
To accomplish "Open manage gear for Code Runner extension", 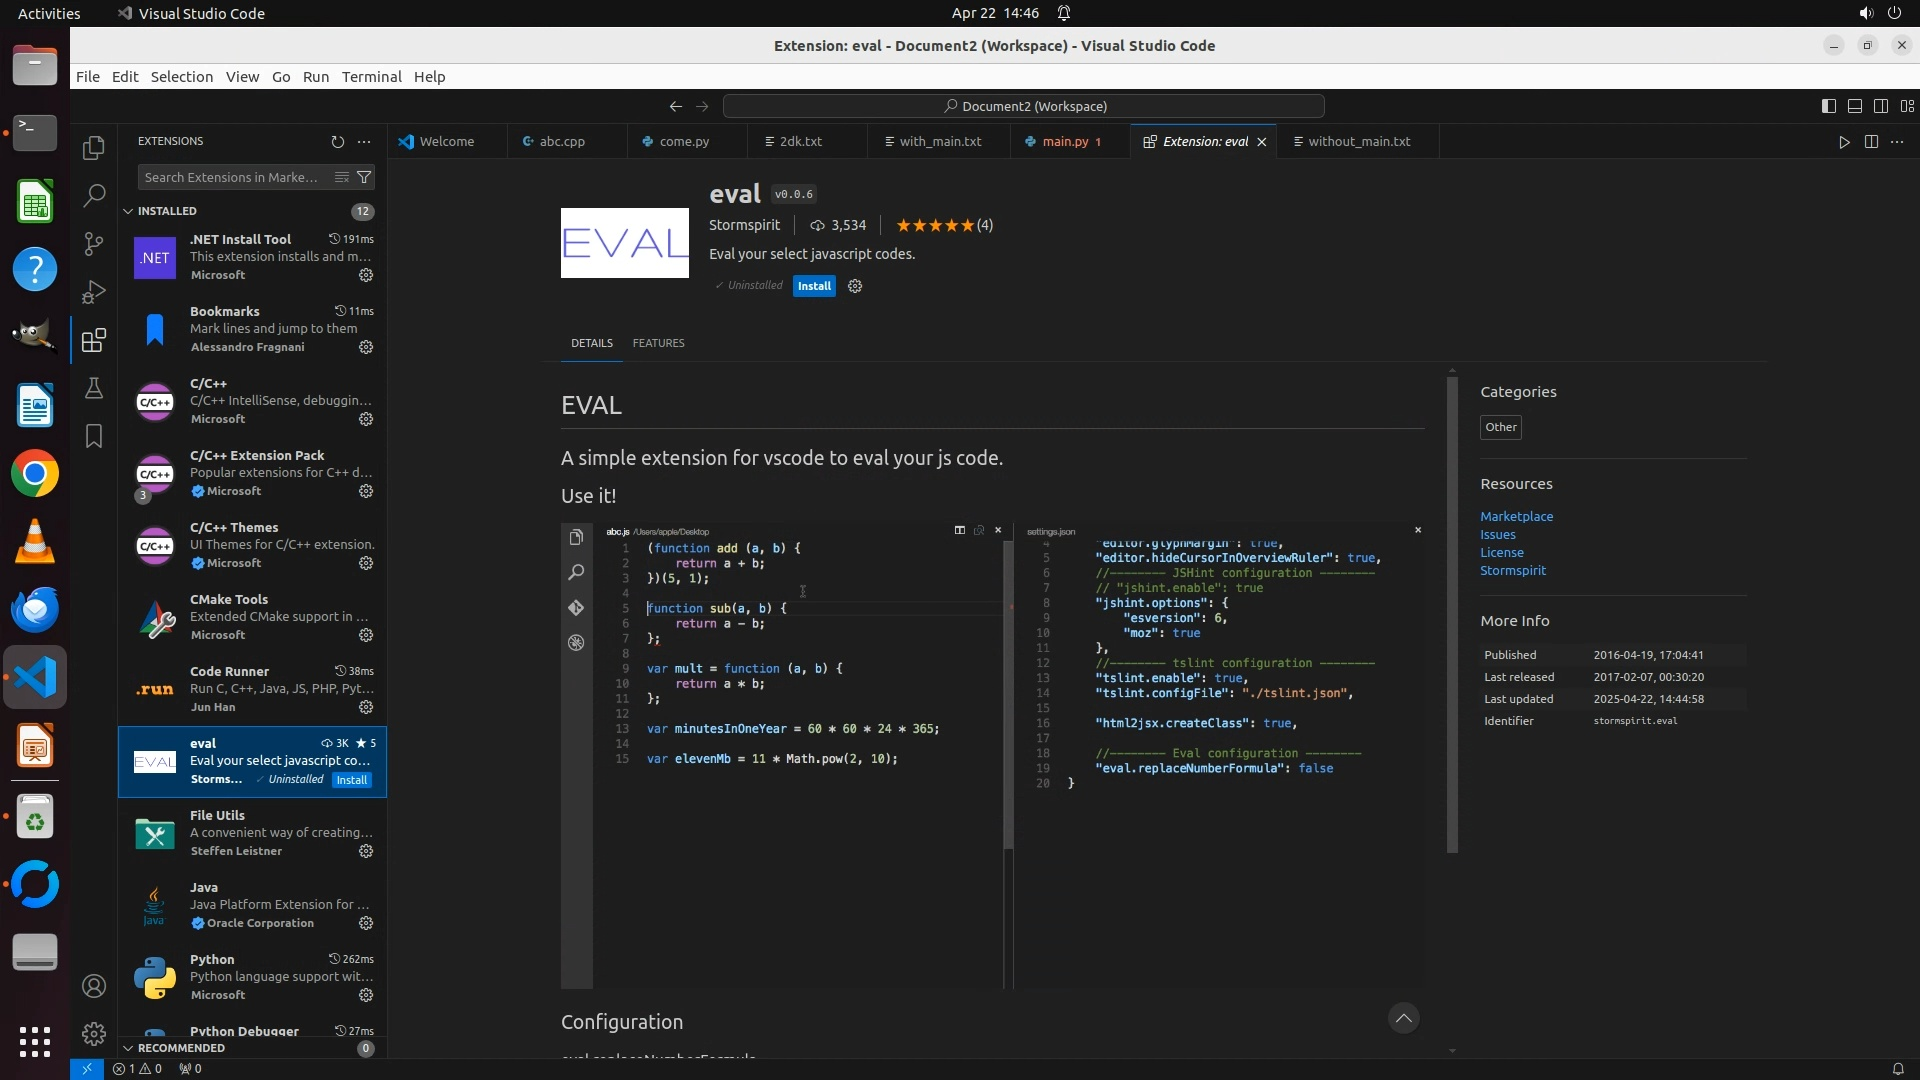I will coord(366,707).
